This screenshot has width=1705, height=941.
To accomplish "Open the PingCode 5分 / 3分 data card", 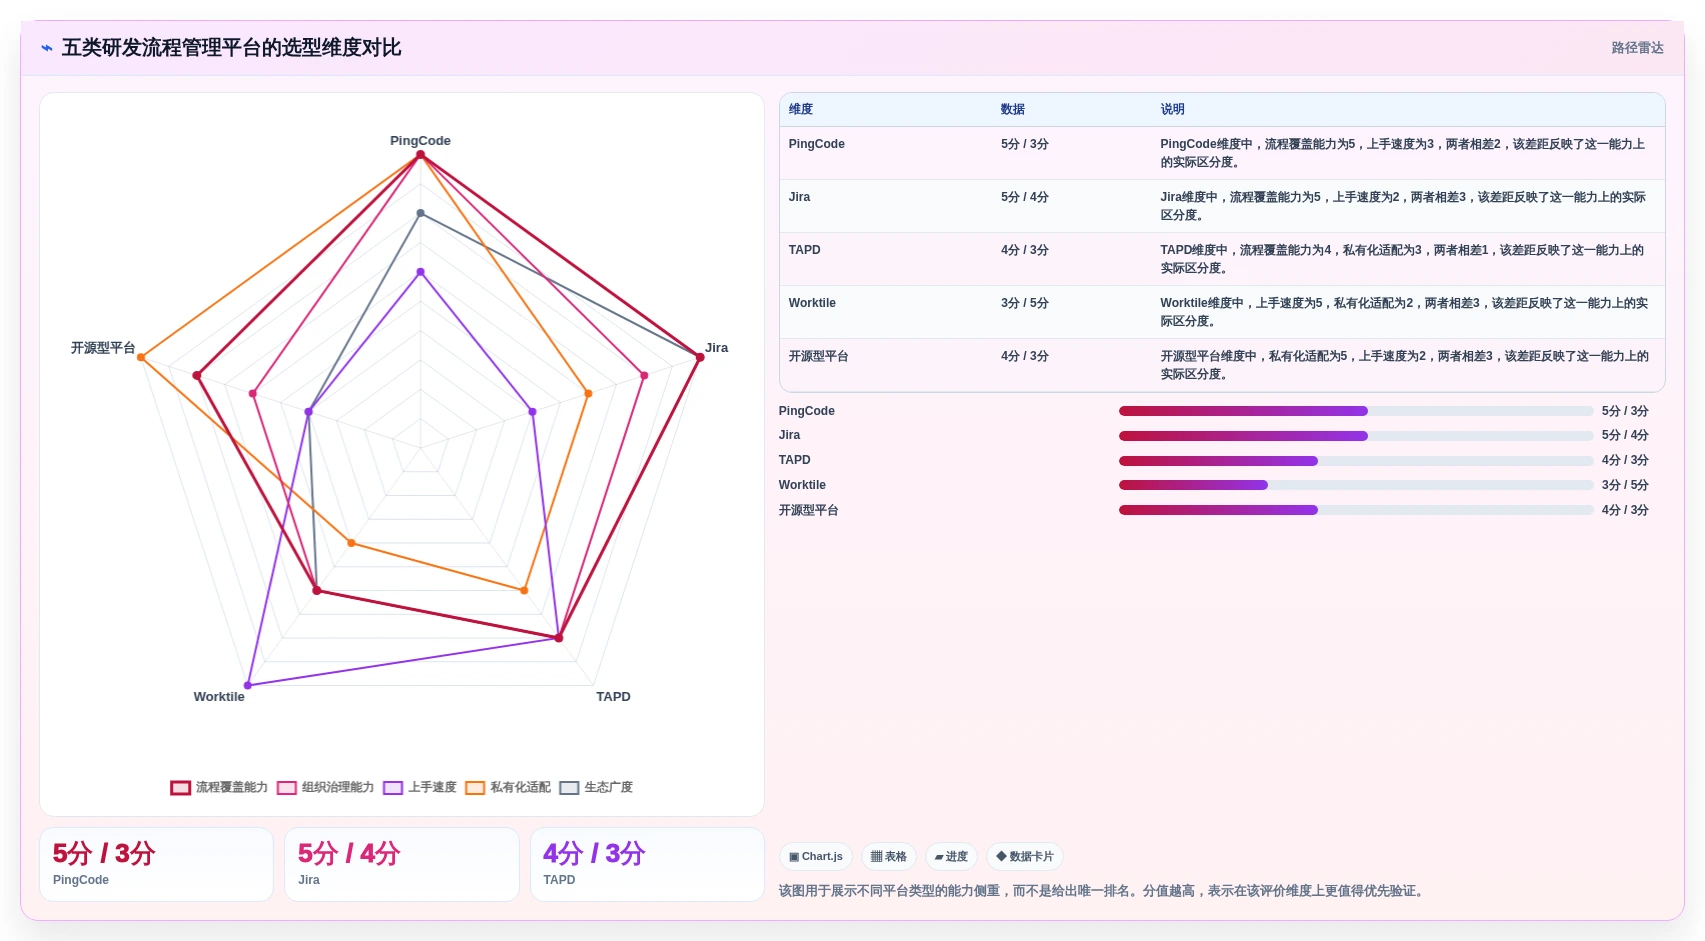I will pyautogui.click(x=156, y=865).
